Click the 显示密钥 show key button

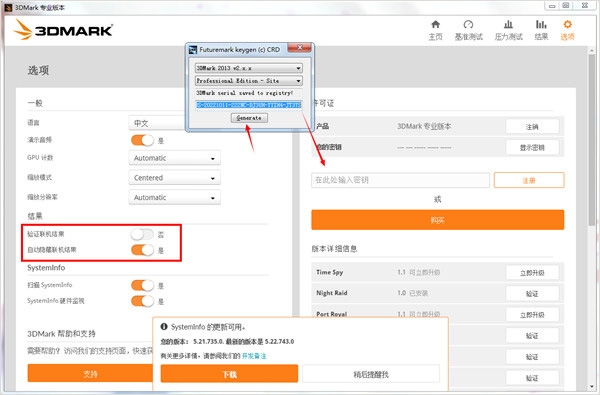pos(532,147)
